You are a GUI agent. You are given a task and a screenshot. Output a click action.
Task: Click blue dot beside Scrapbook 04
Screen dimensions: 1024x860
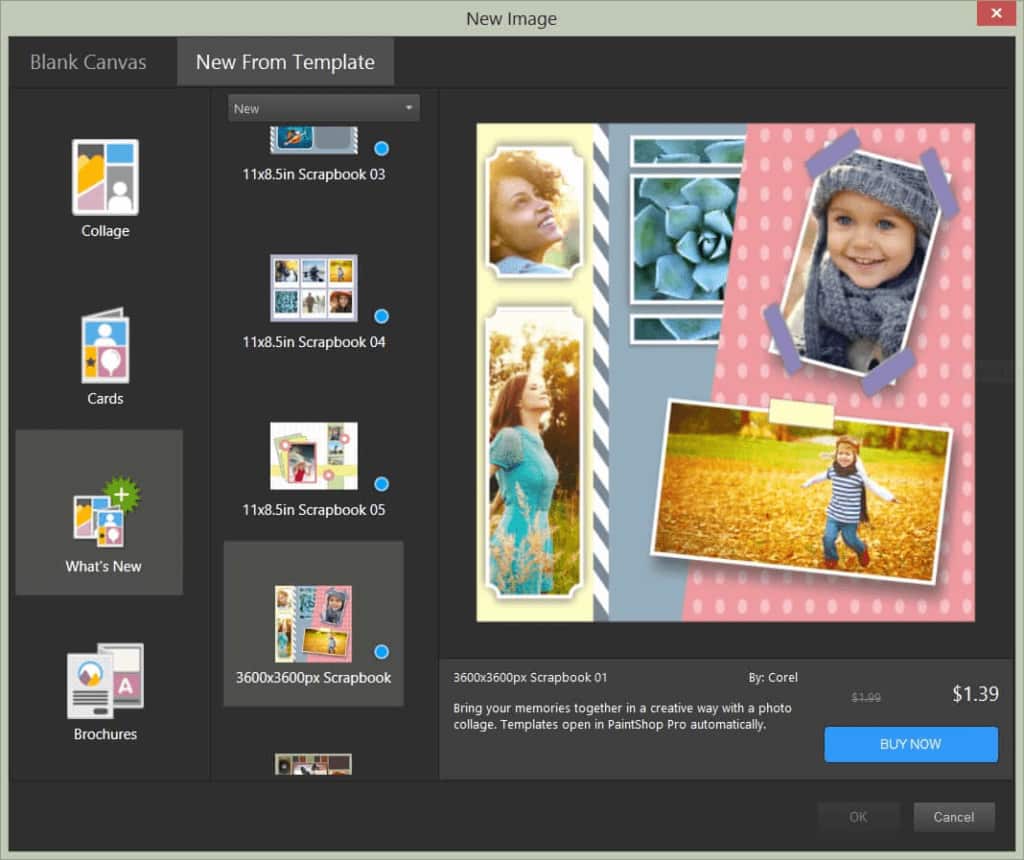[x=381, y=316]
